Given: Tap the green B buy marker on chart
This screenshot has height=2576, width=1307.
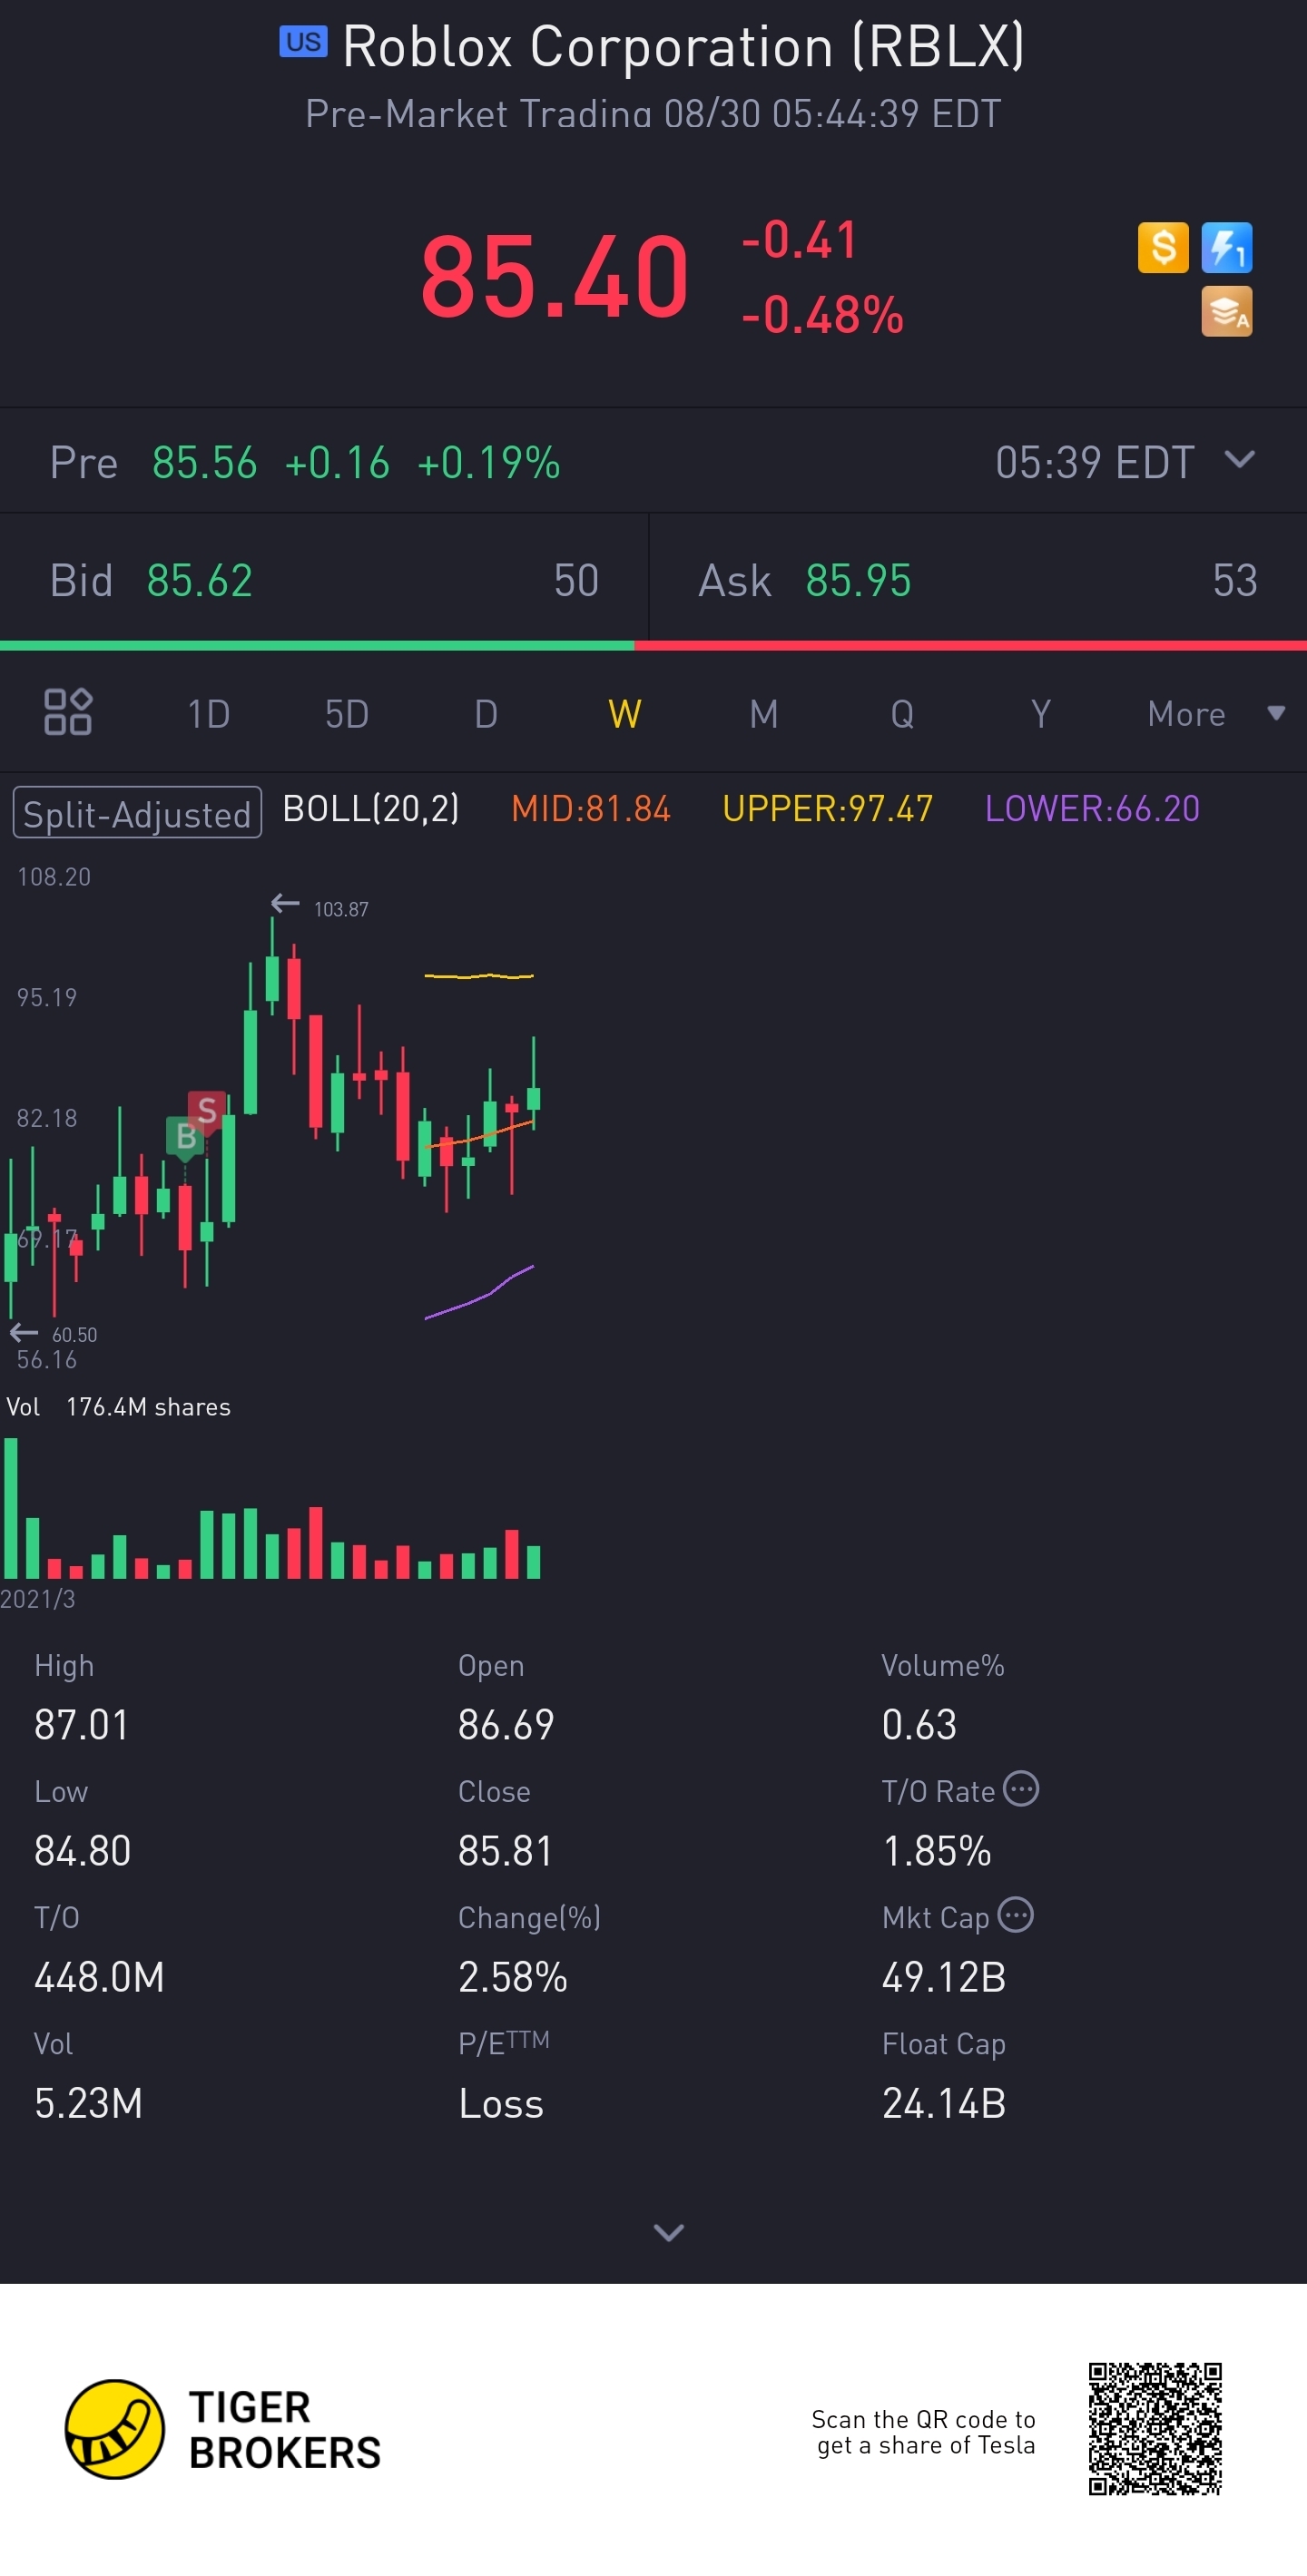Looking at the screenshot, I should point(185,1137).
